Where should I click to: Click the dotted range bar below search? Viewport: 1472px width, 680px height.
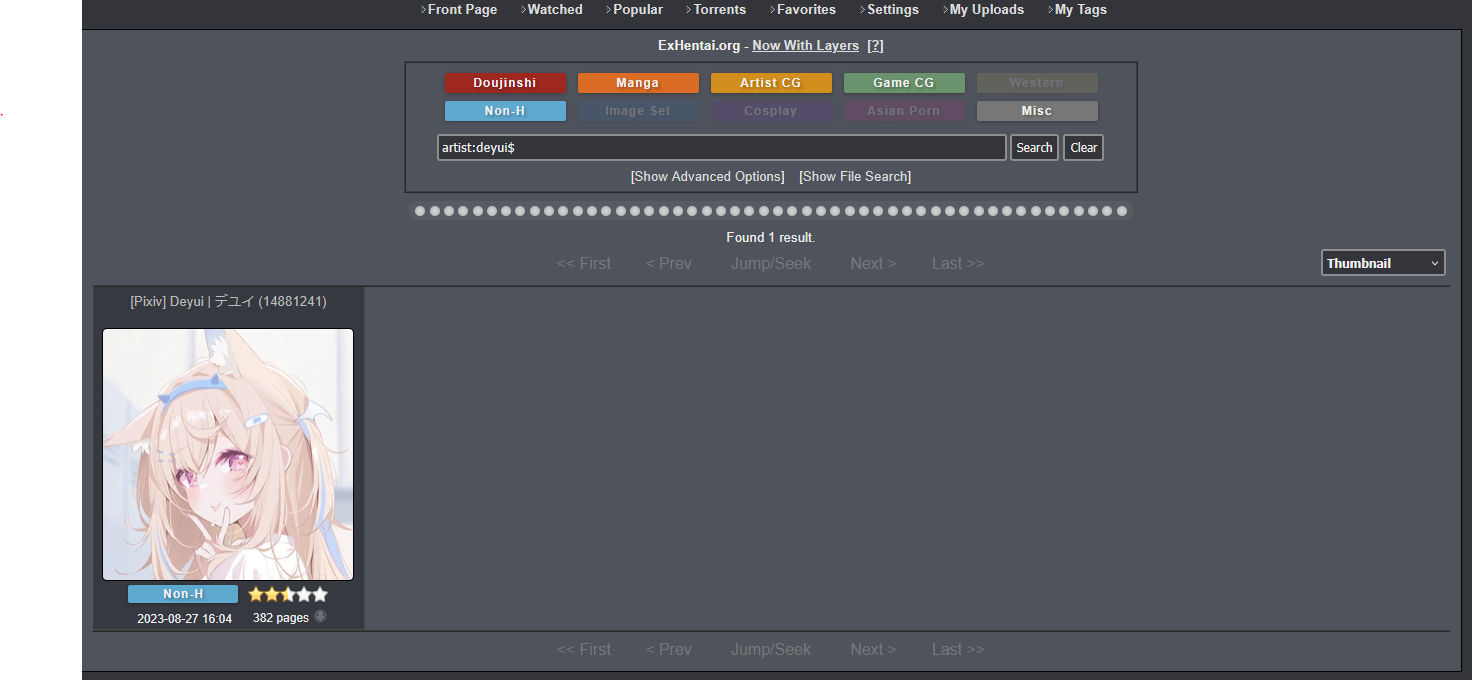(771, 211)
